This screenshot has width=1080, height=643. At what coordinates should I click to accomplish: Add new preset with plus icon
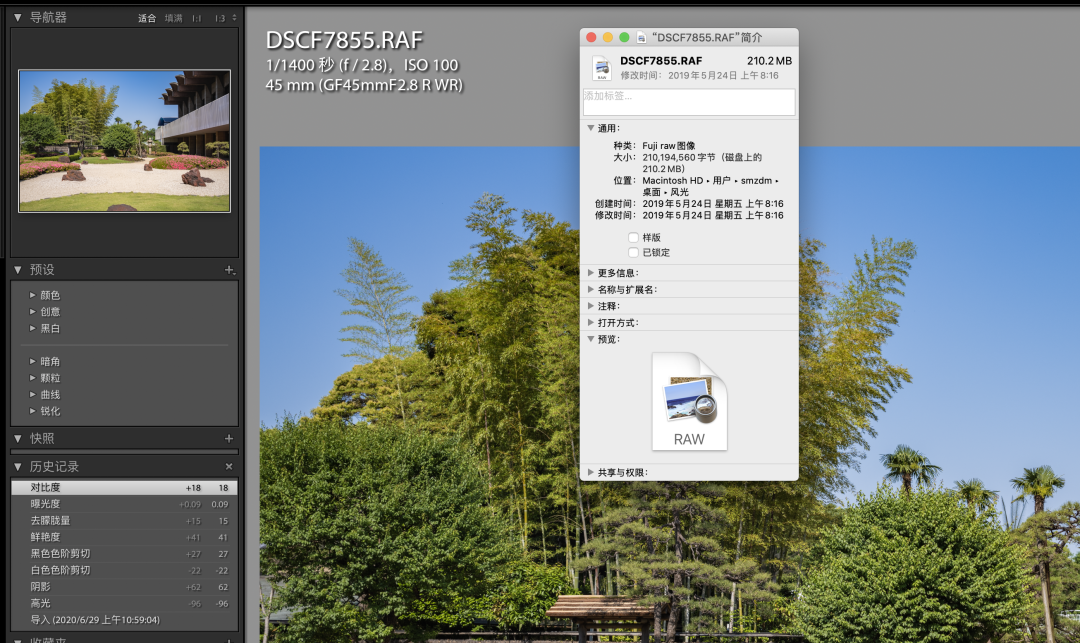(230, 270)
